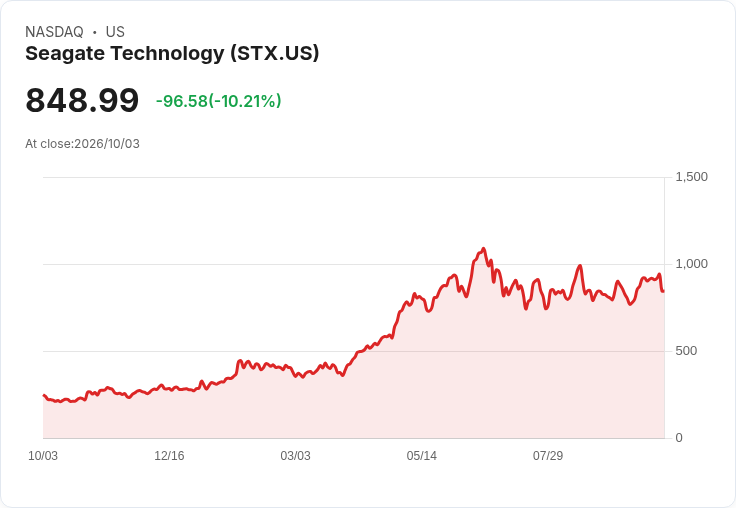
Task: Click the 10/03 x-axis date label
Action: coord(43,456)
